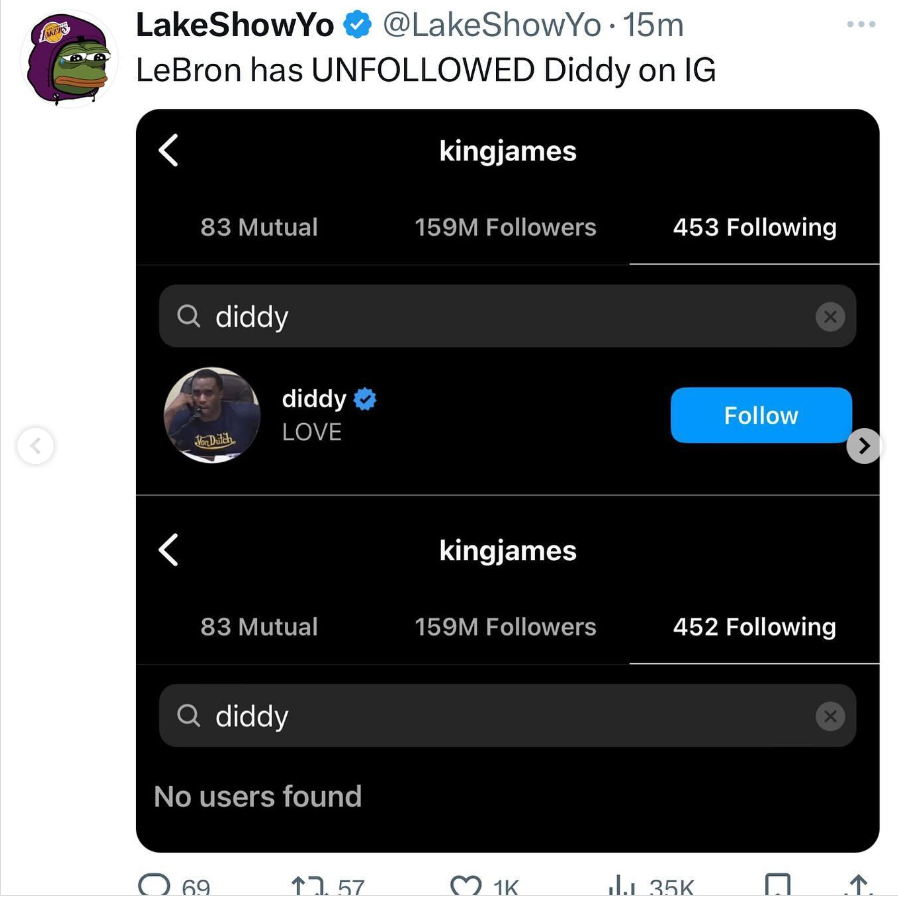Go to the previous image with left arrow
898x897 pixels.
35,445
